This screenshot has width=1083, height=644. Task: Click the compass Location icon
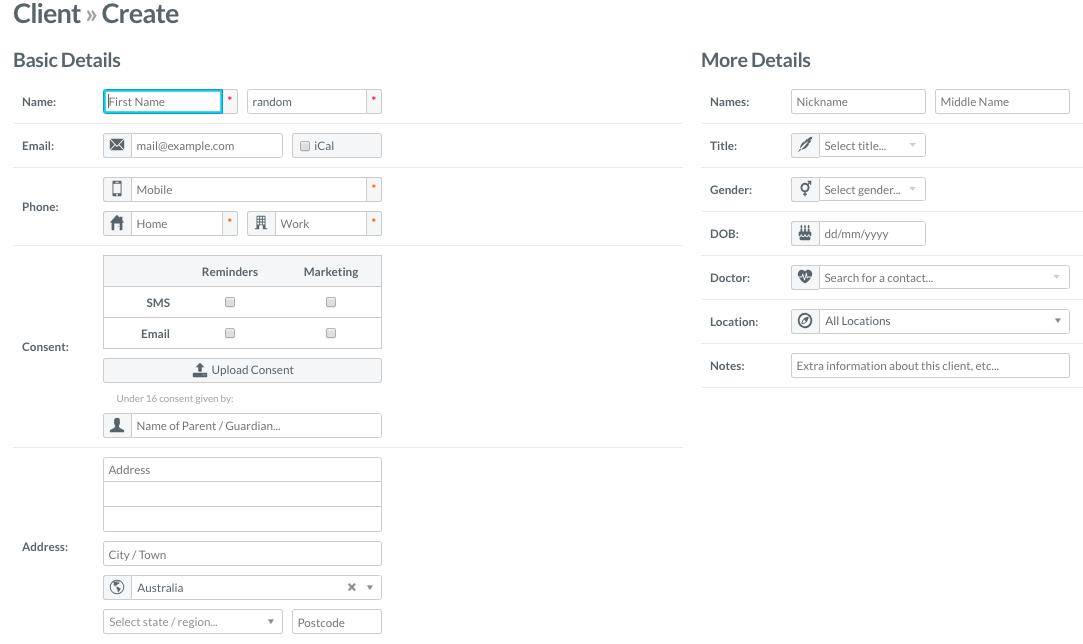tap(805, 322)
